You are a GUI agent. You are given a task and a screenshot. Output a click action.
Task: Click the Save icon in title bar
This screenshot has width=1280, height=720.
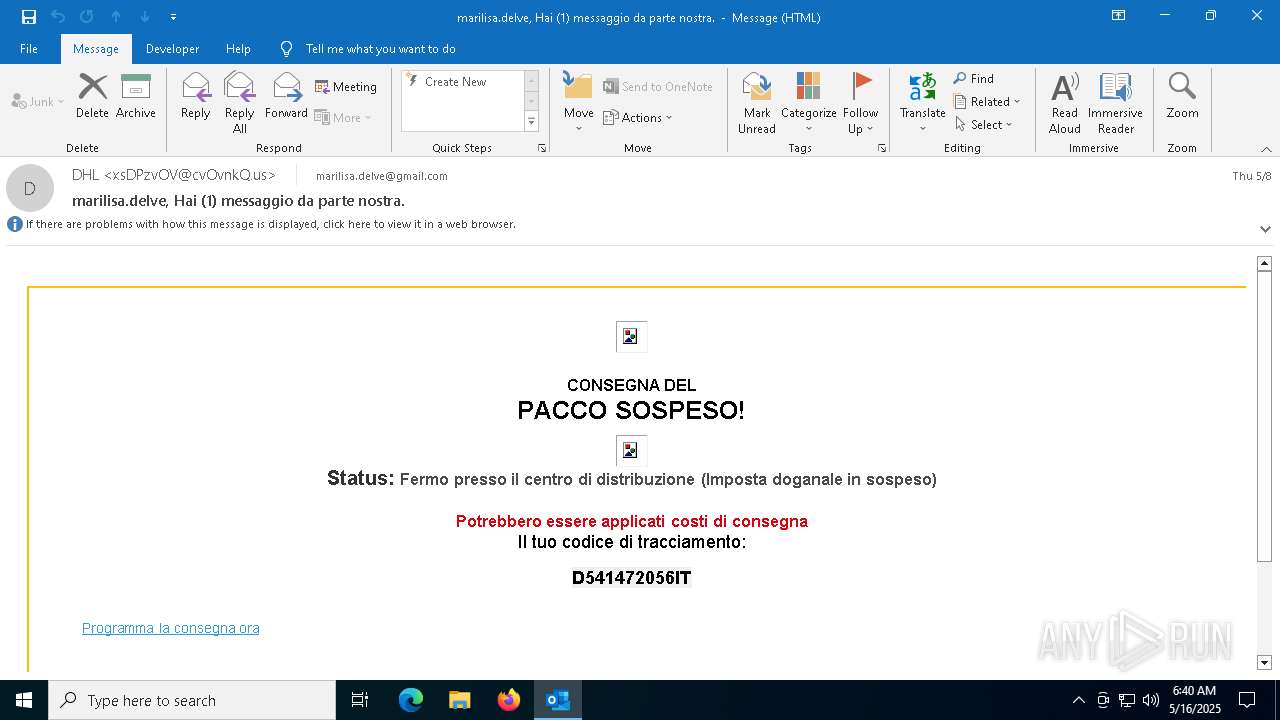(28, 17)
